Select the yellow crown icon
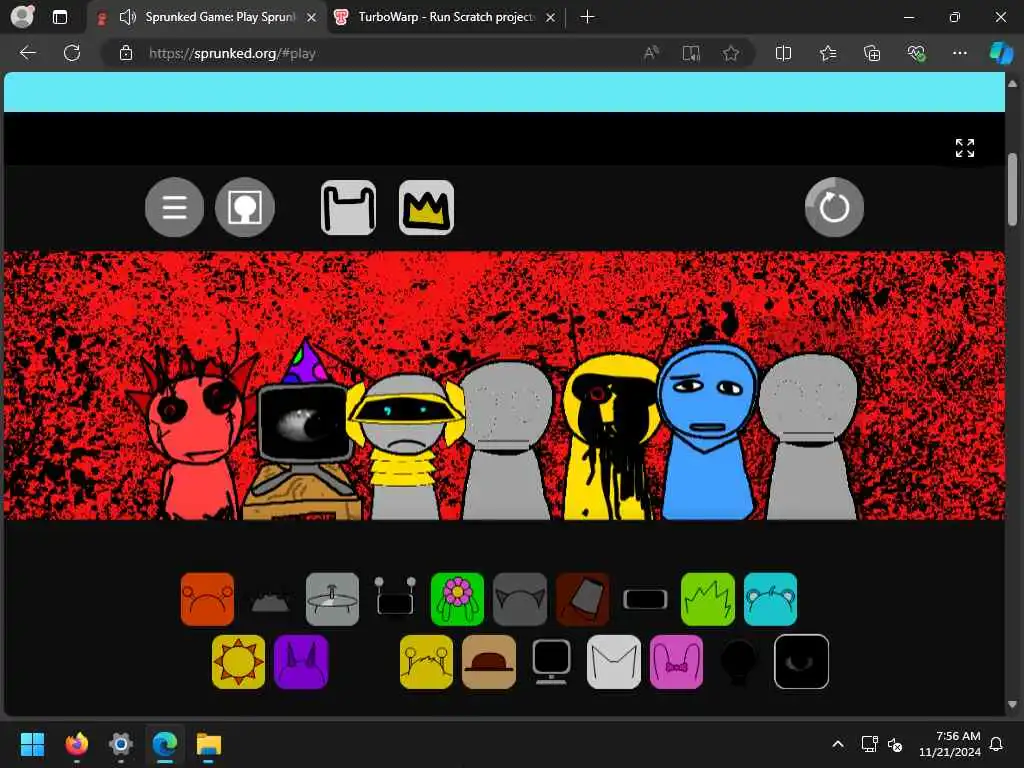This screenshot has width=1024, height=768. (x=426, y=208)
